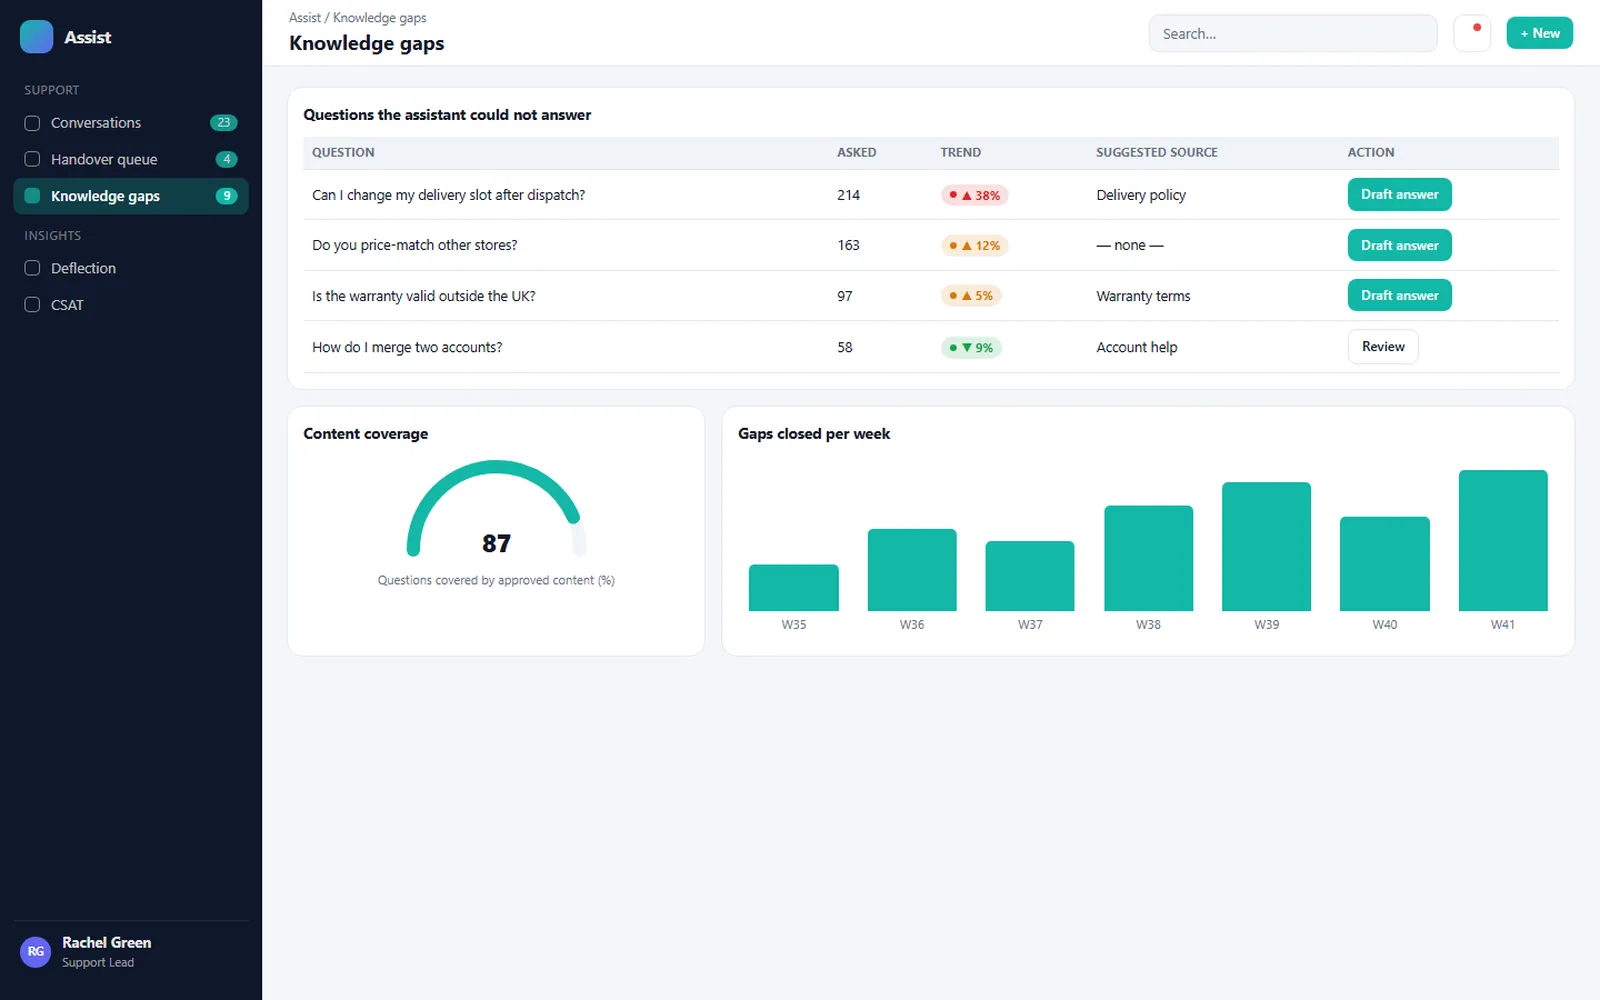Viewport: 1600px width, 1000px height.
Task: Open the Handover queue menu item
Action: click(x=131, y=159)
